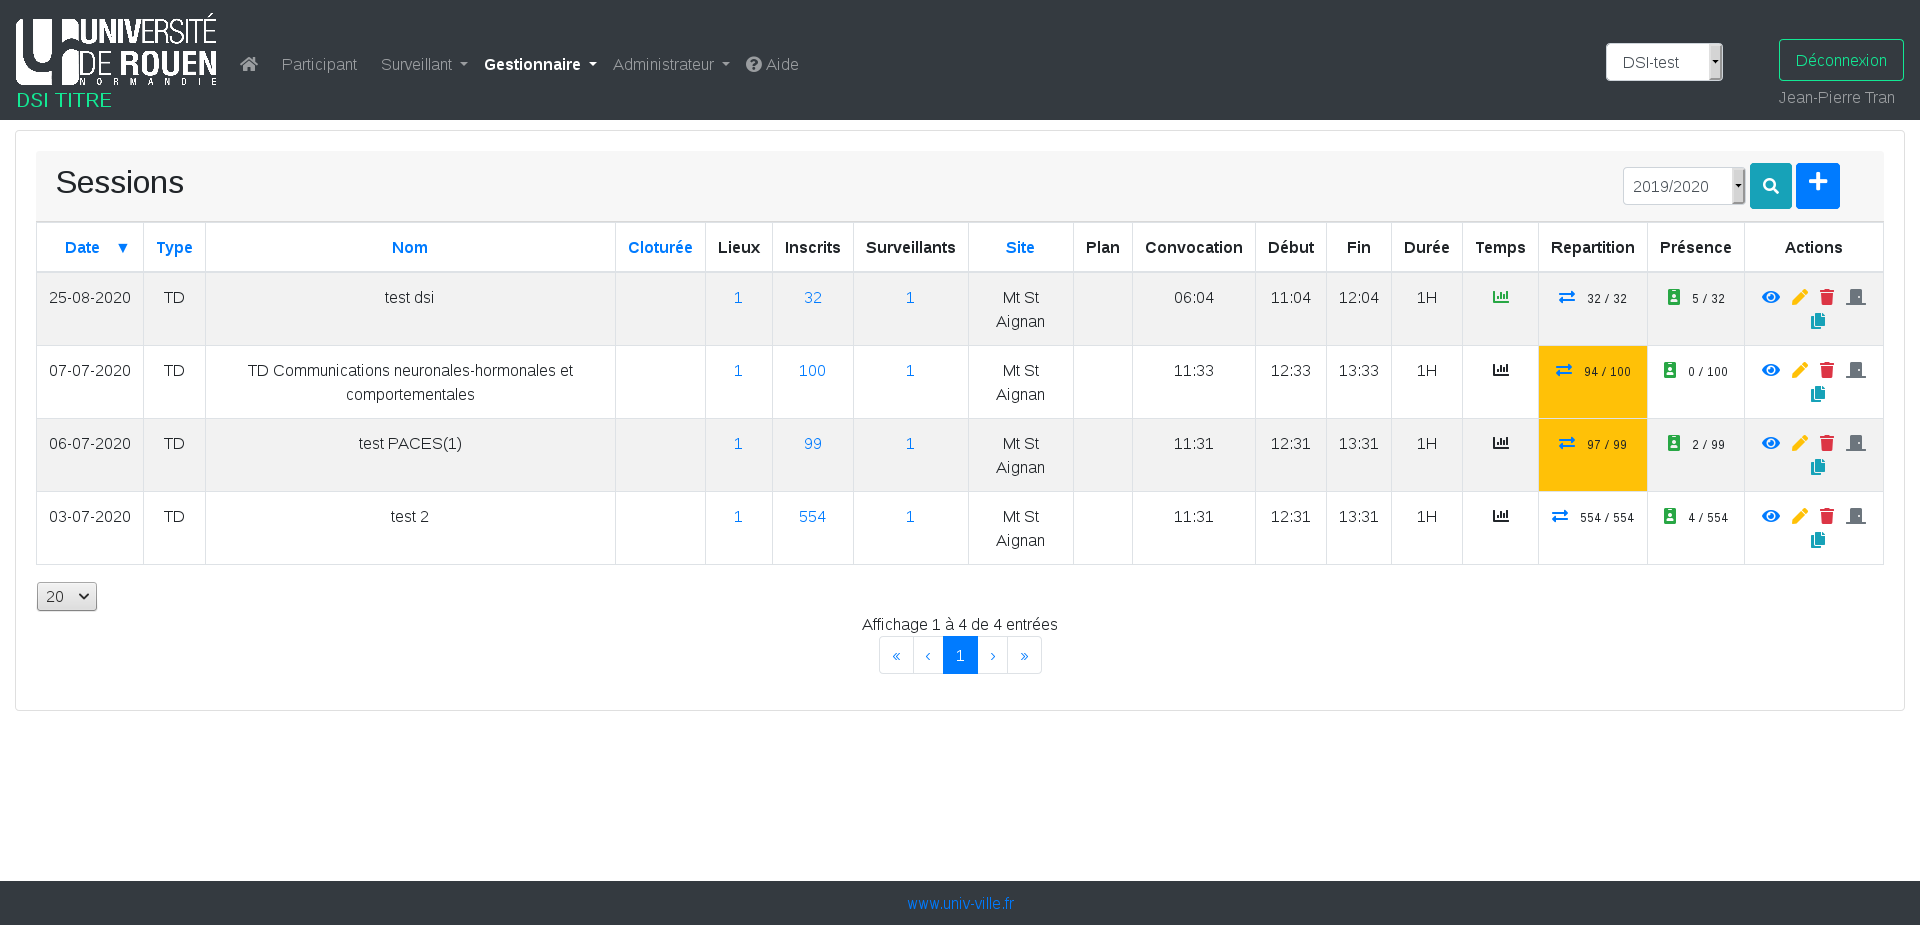This screenshot has height=925, width=1920.
Task: Change the 20 entries per page dropdown
Action: [x=67, y=596]
